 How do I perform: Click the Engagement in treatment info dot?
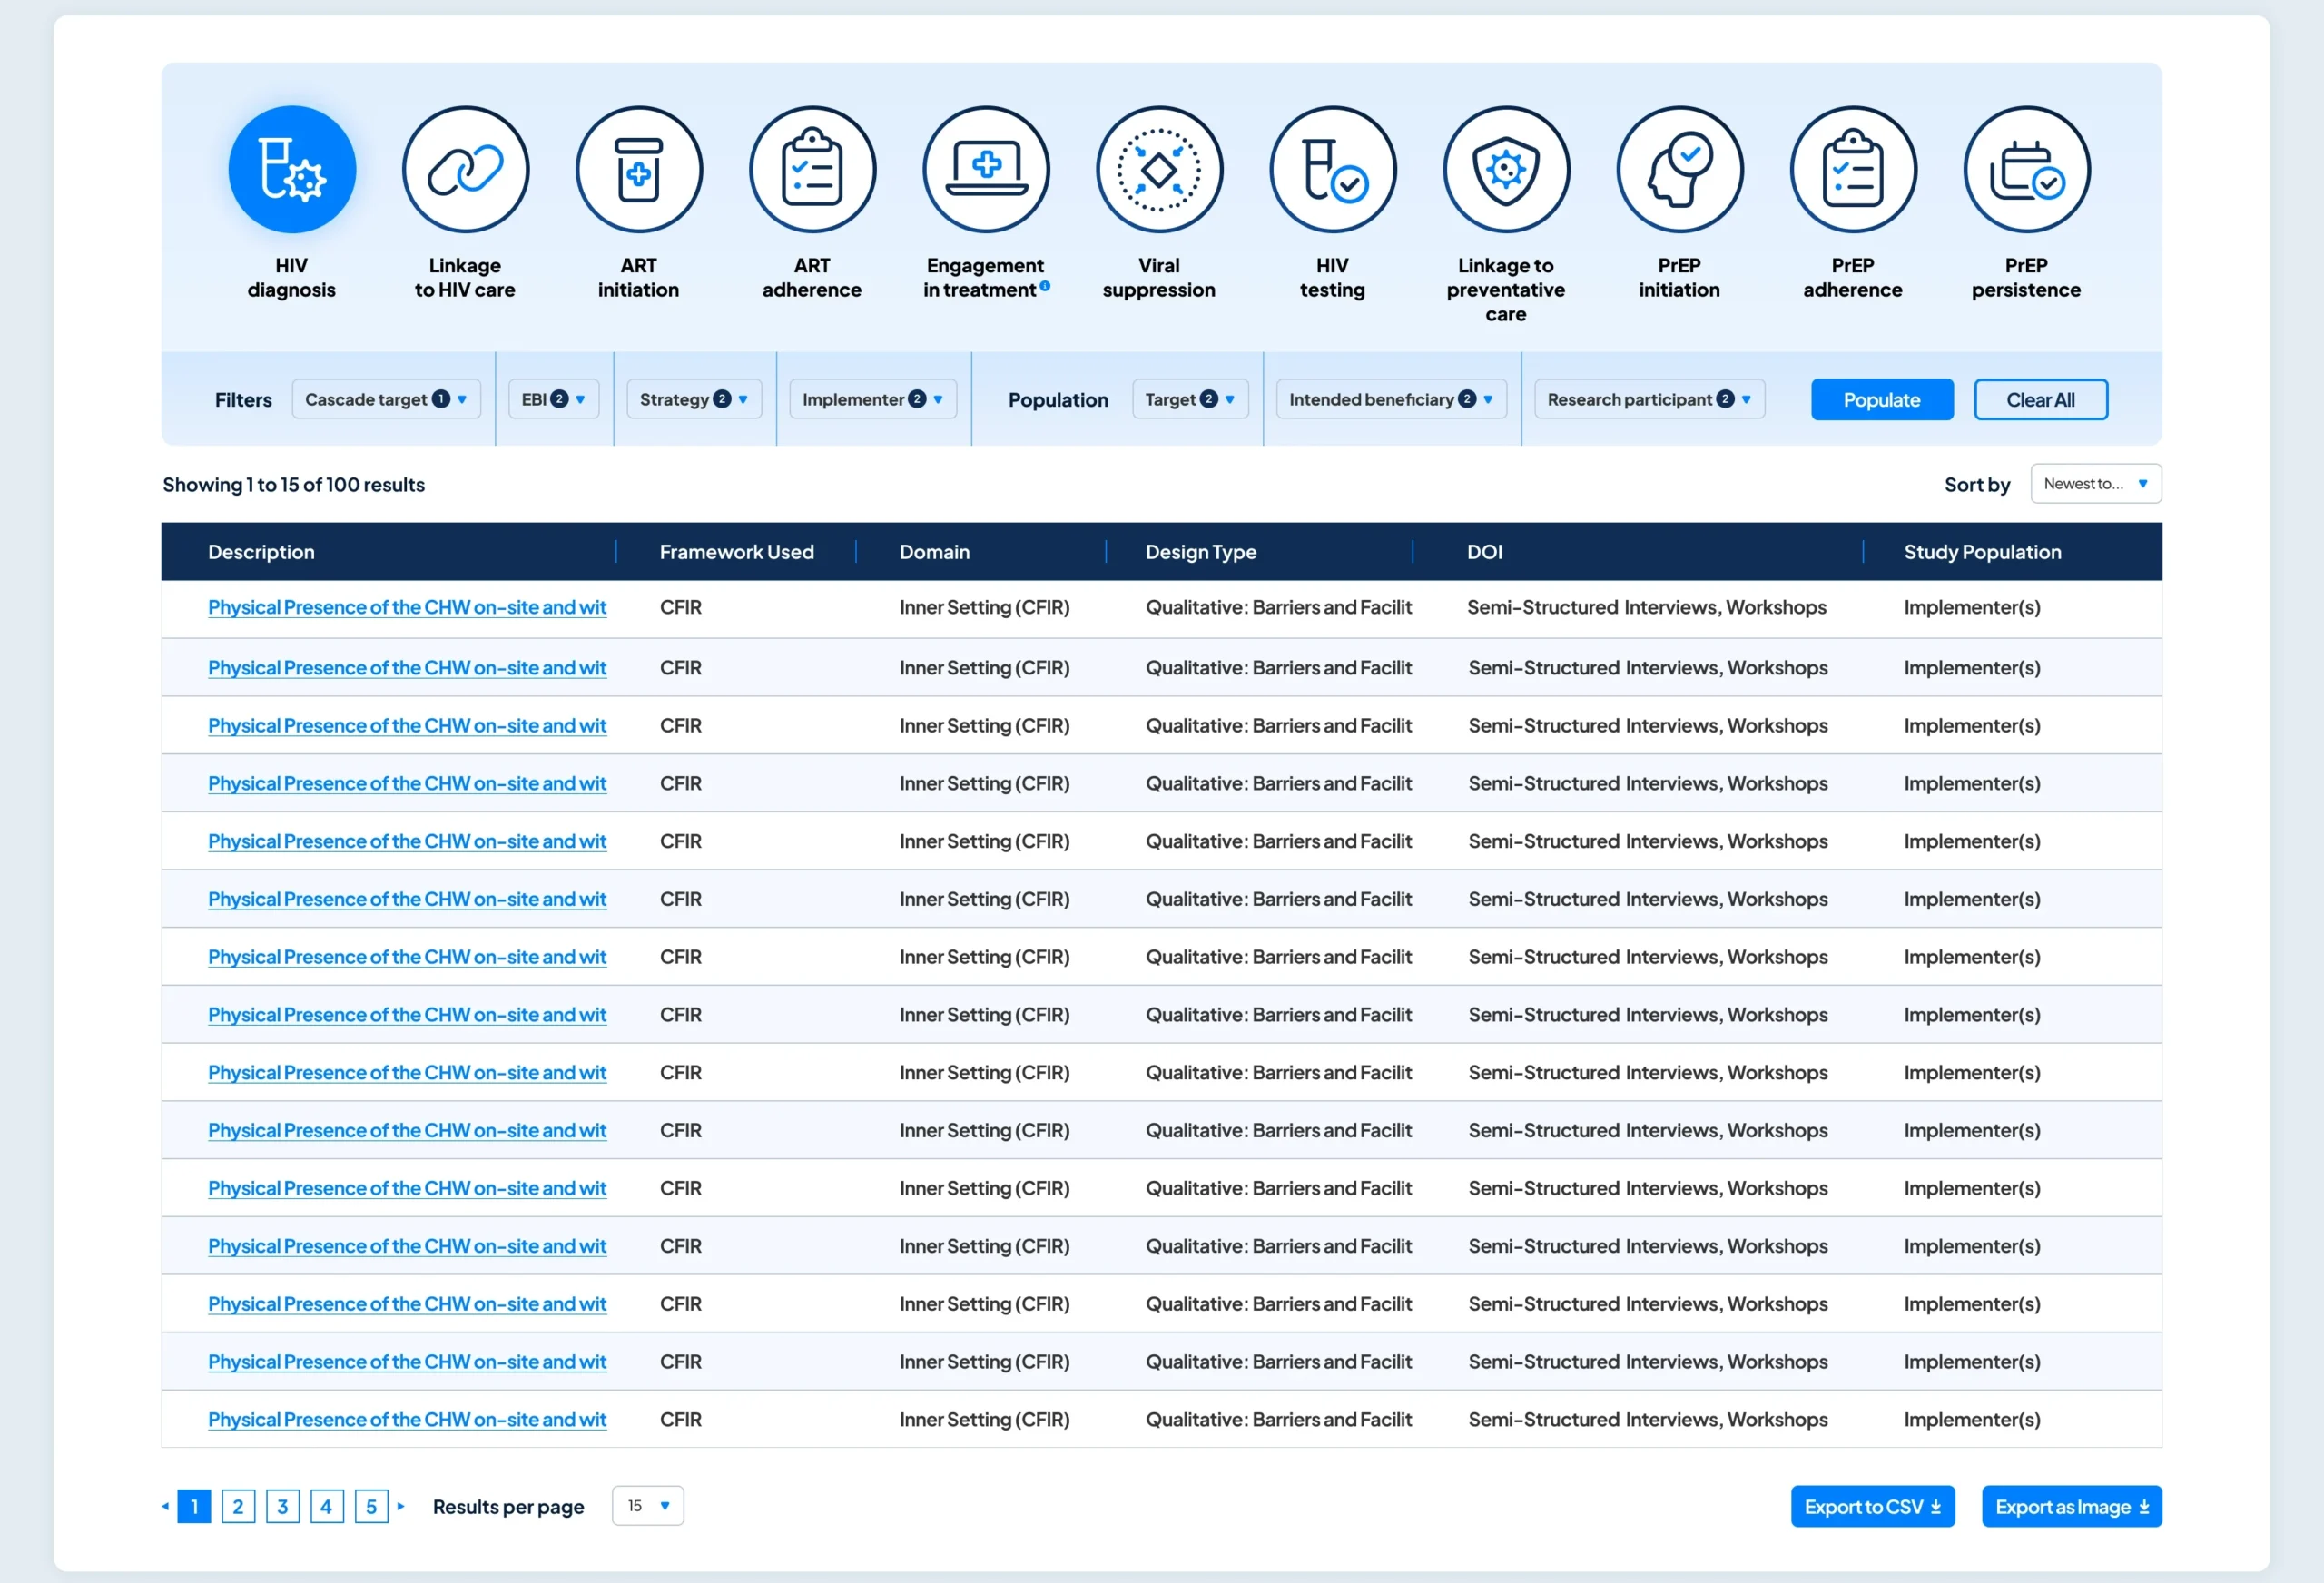[1045, 286]
